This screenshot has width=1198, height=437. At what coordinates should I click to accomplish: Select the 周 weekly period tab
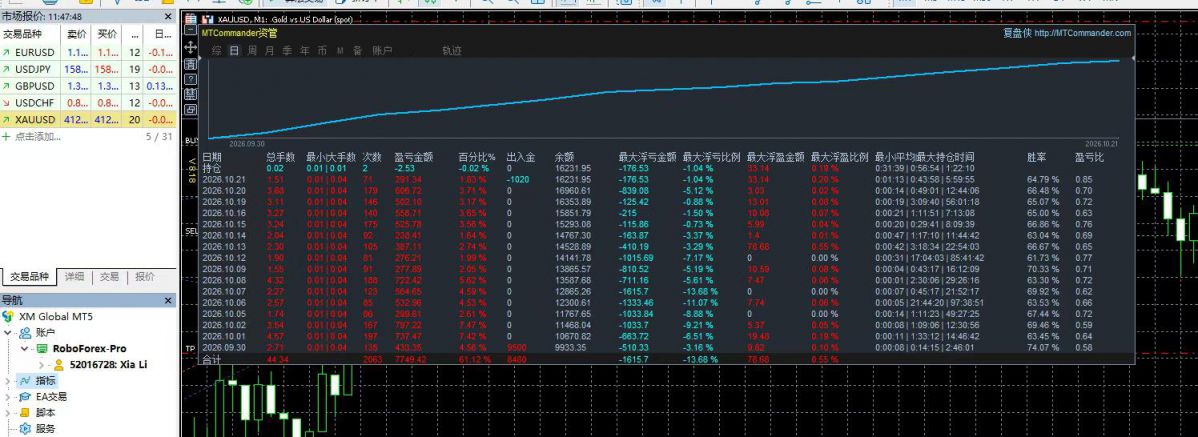(251, 50)
